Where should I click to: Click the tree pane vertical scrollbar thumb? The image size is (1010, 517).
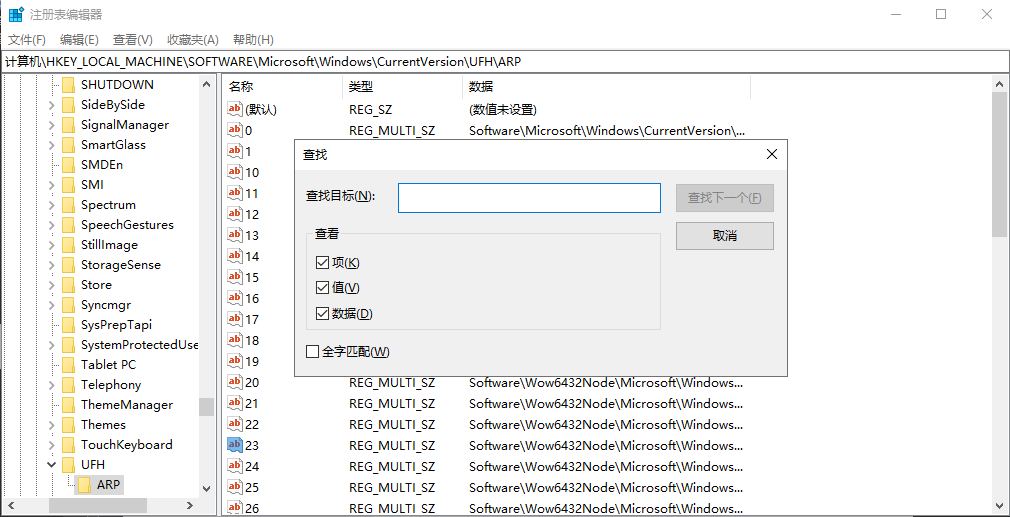coord(206,407)
